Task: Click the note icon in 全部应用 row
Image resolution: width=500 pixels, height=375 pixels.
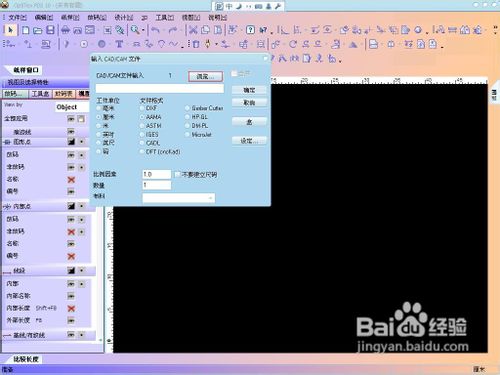Action: coord(81,119)
